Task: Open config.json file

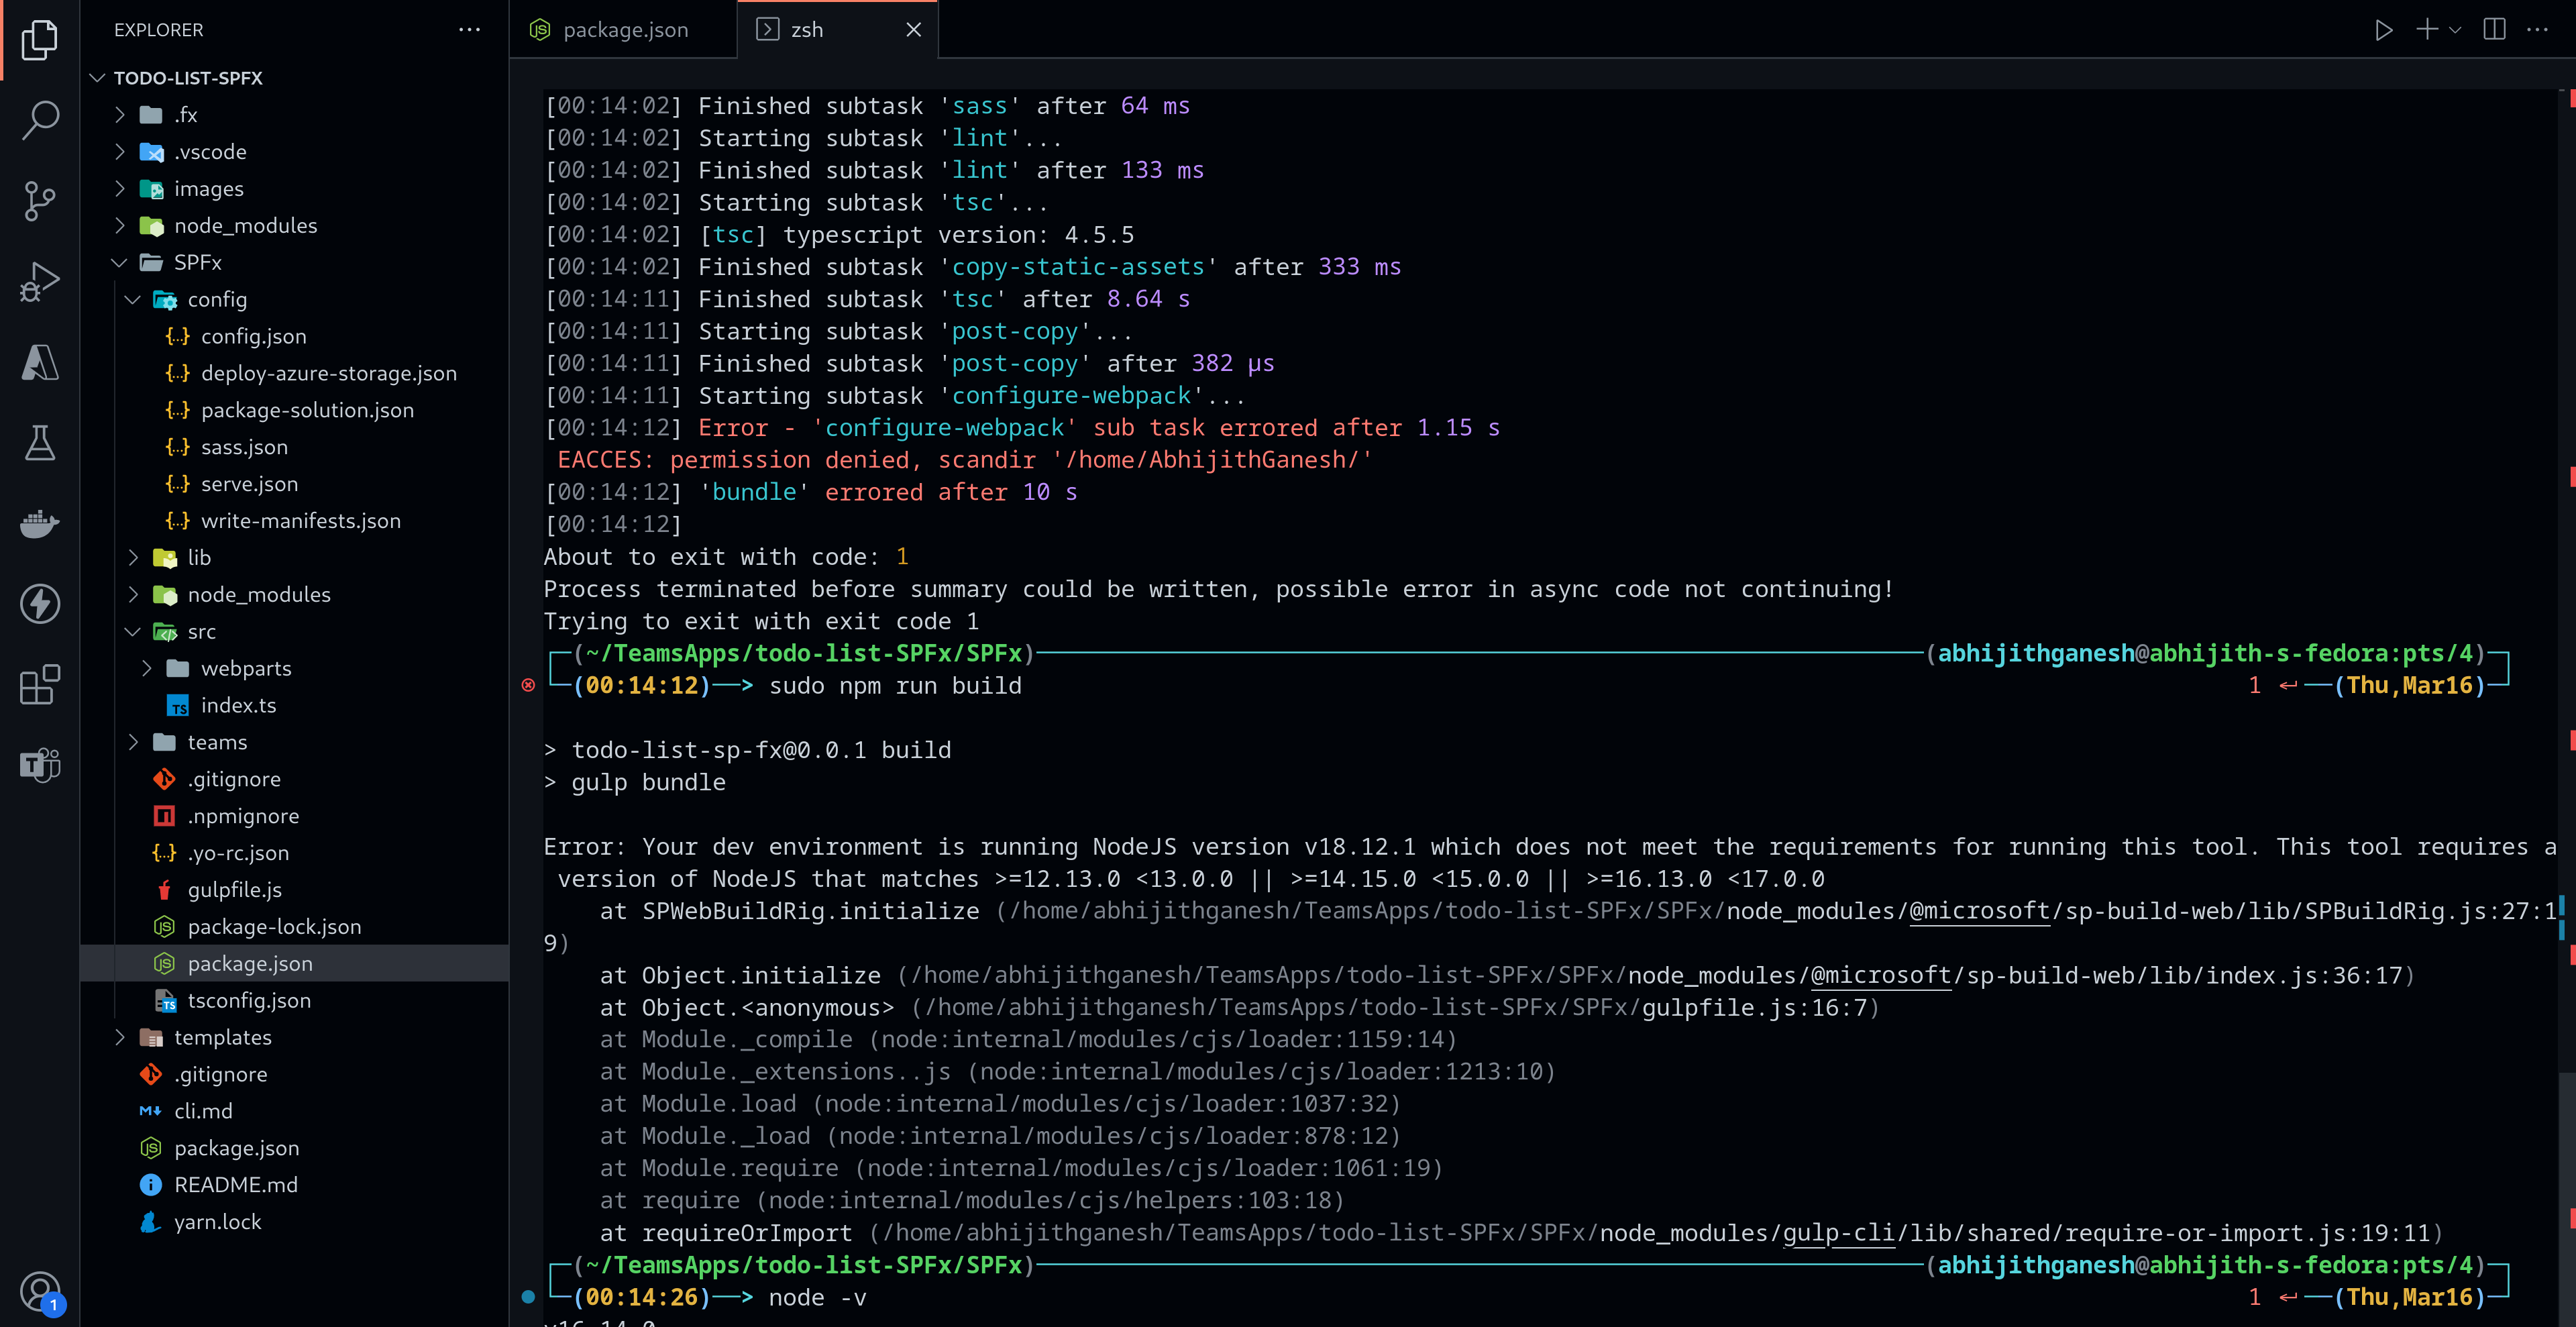Action: 254,337
